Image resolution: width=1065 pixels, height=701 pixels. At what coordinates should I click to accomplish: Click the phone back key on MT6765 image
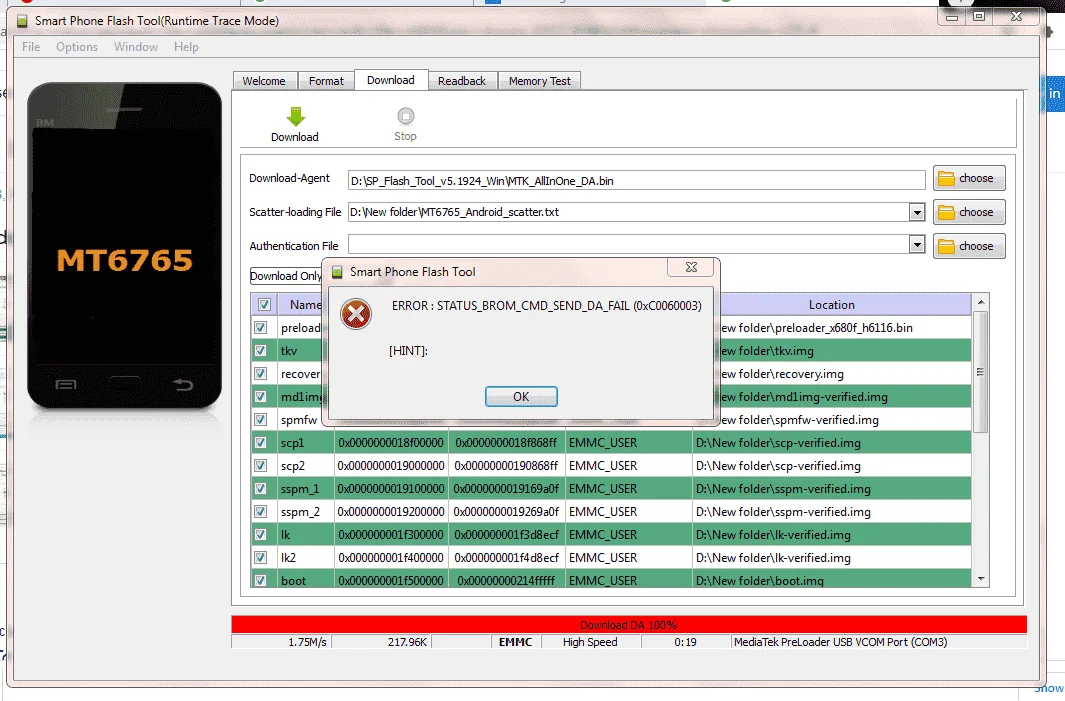(183, 385)
